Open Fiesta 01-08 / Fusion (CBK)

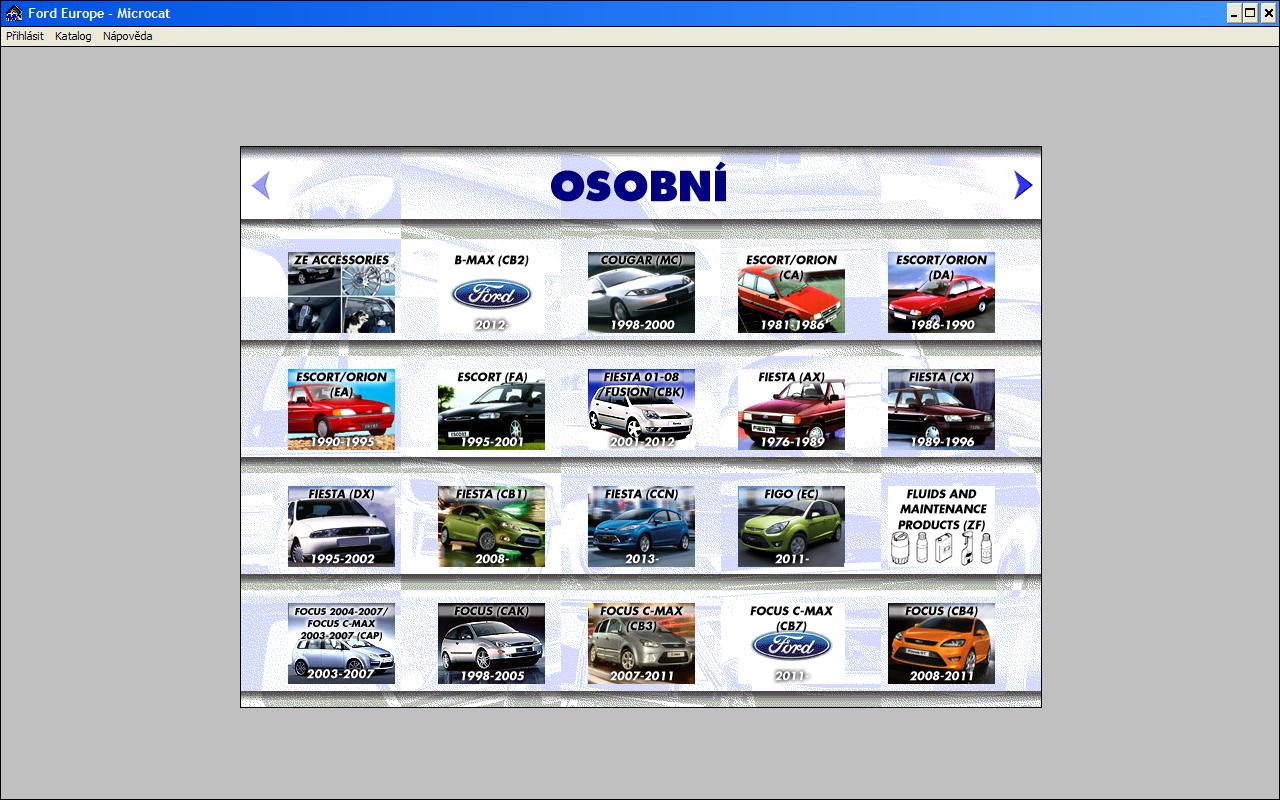point(641,409)
